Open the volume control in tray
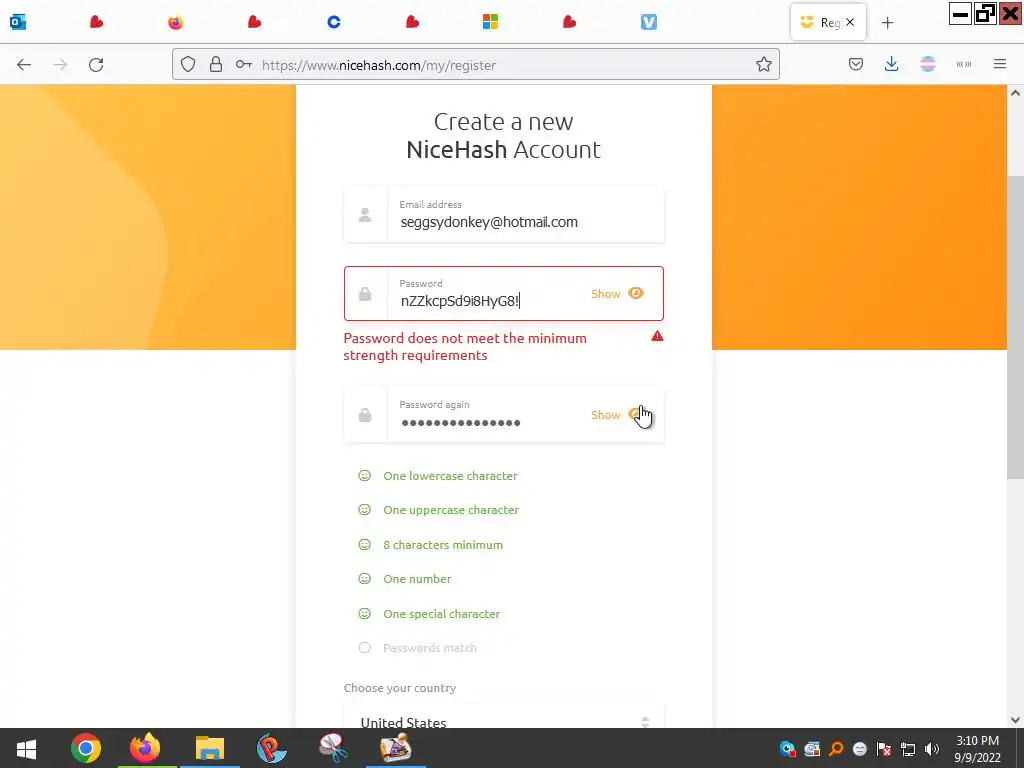 pyautogui.click(x=932, y=749)
